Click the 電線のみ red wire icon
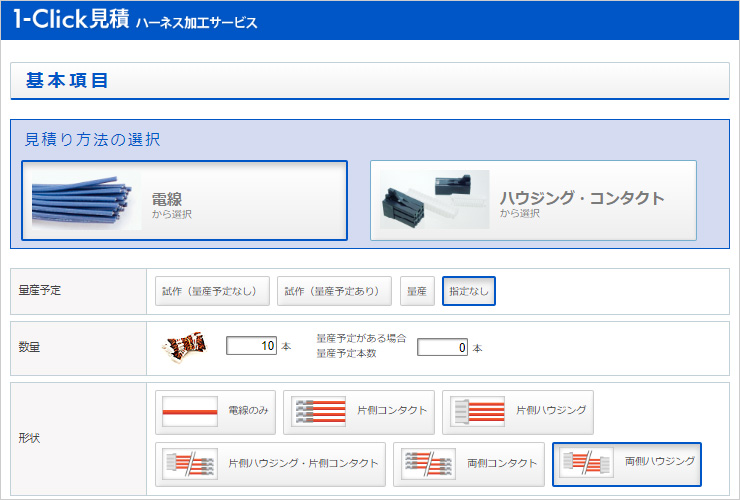740x500 pixels. coord(190,411)
